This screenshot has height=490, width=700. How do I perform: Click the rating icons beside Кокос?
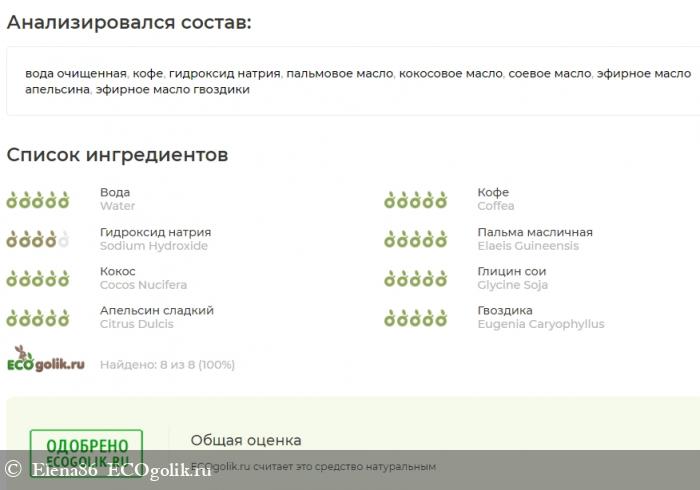point(38,279)
